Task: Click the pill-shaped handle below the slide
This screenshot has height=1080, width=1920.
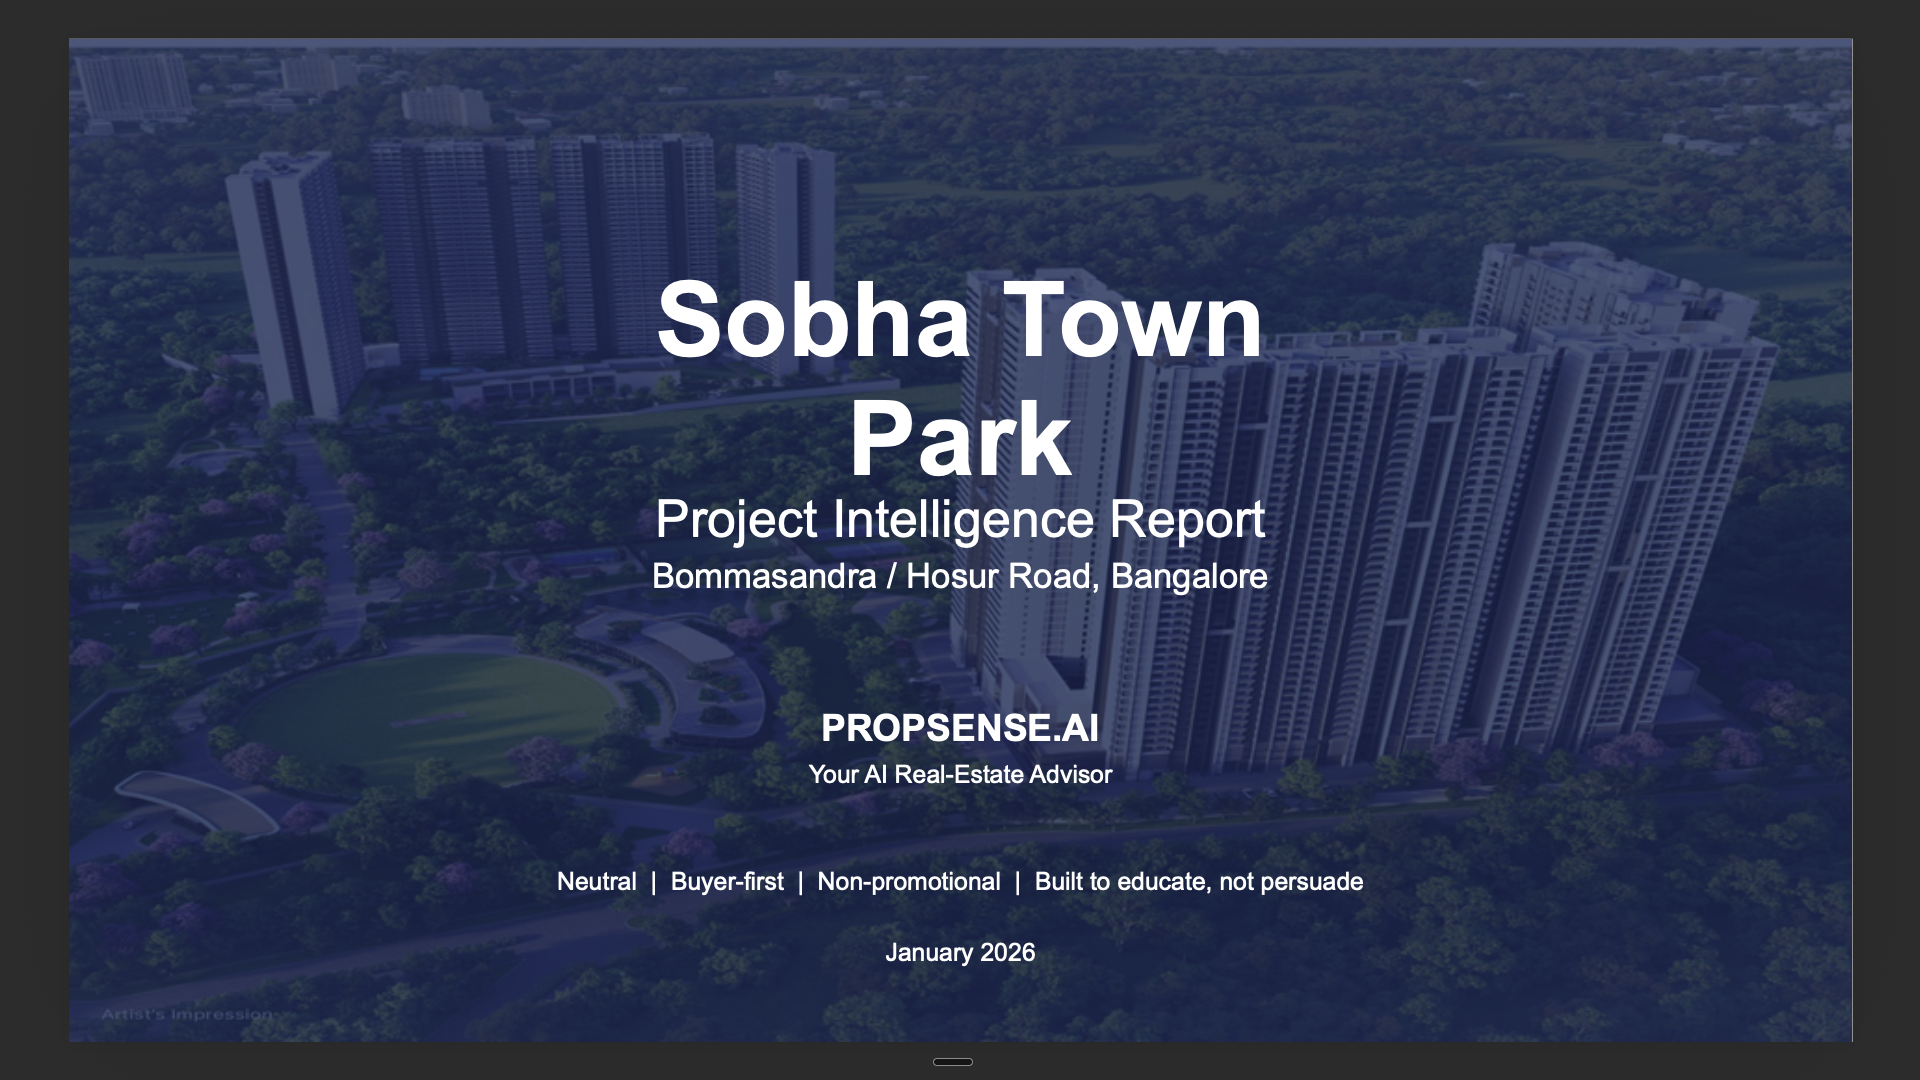Action: click(x=952, y=1062)
